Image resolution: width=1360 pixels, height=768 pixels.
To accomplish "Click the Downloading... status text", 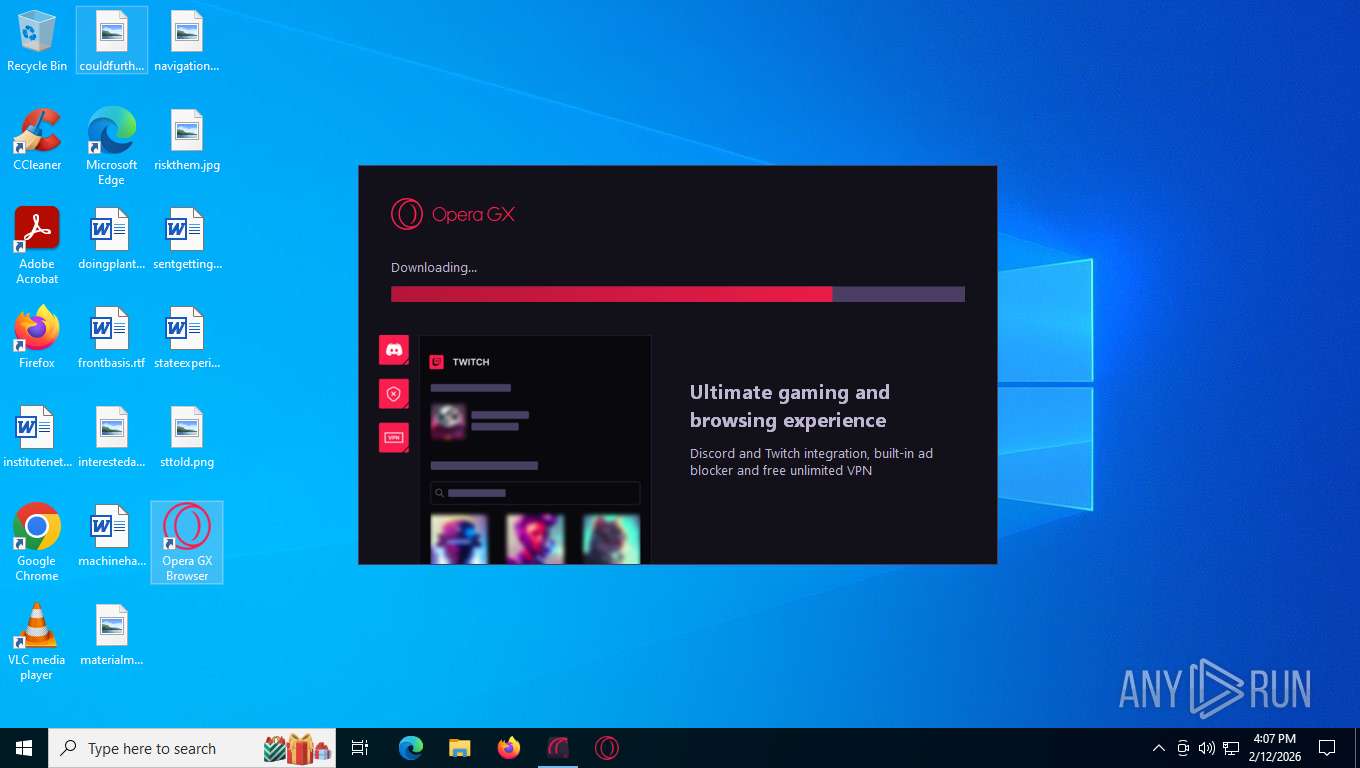I will coord(434,267).
